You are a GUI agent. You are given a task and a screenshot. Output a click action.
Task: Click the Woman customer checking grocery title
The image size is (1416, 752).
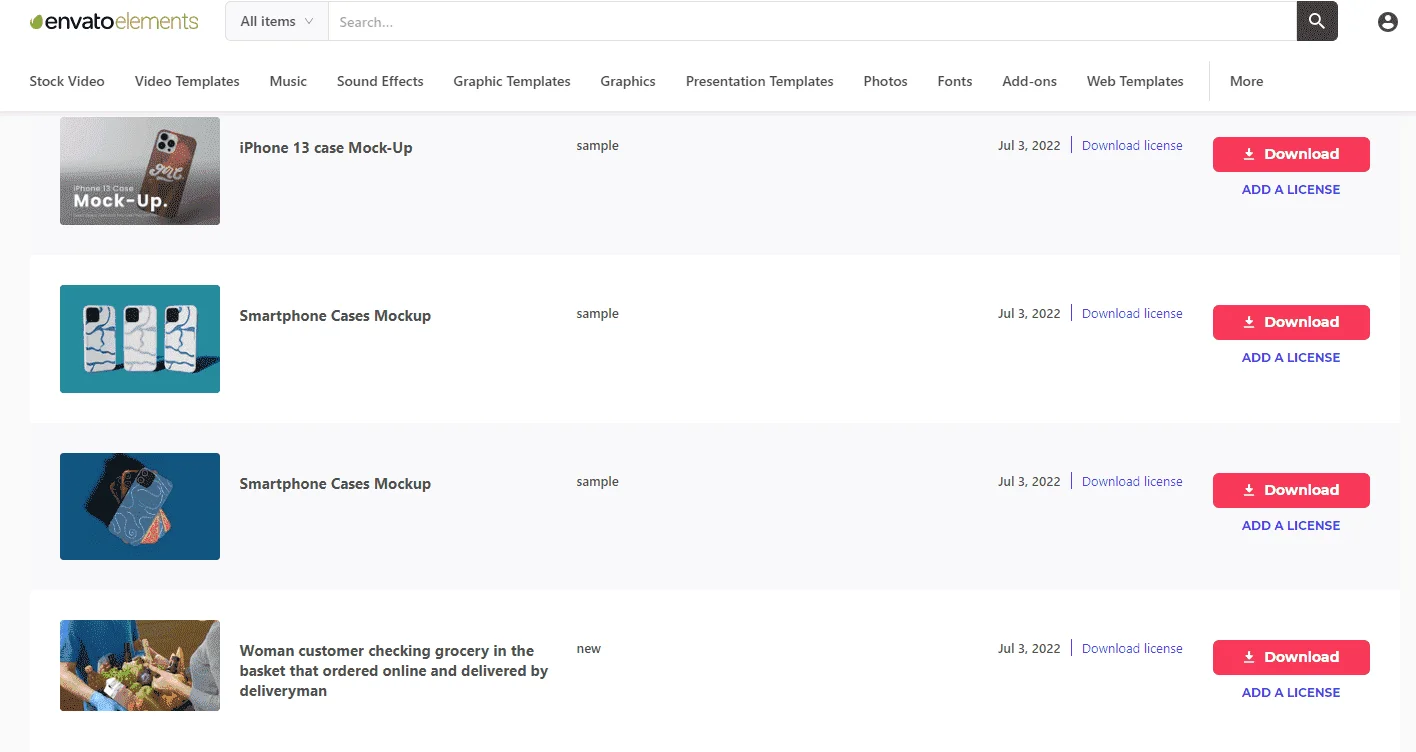click(394, 670)
